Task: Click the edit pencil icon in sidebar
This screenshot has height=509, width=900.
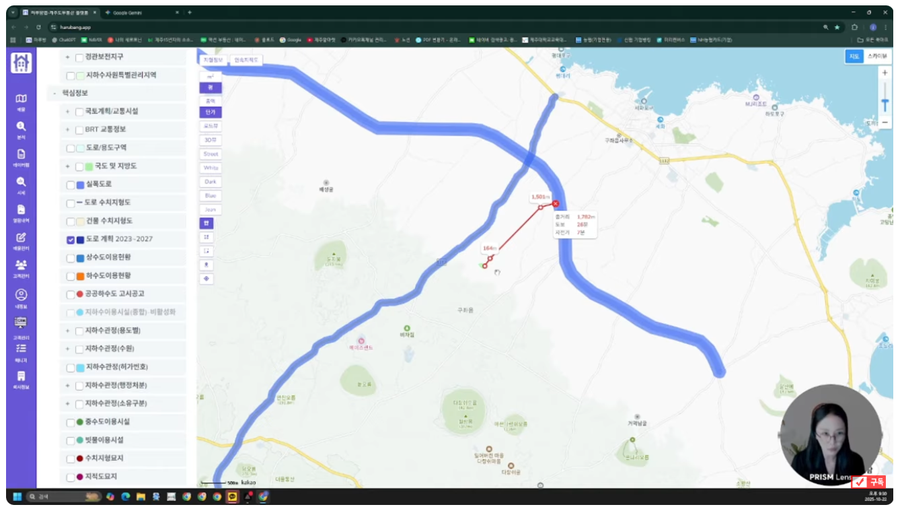Action: coord(21,238)
